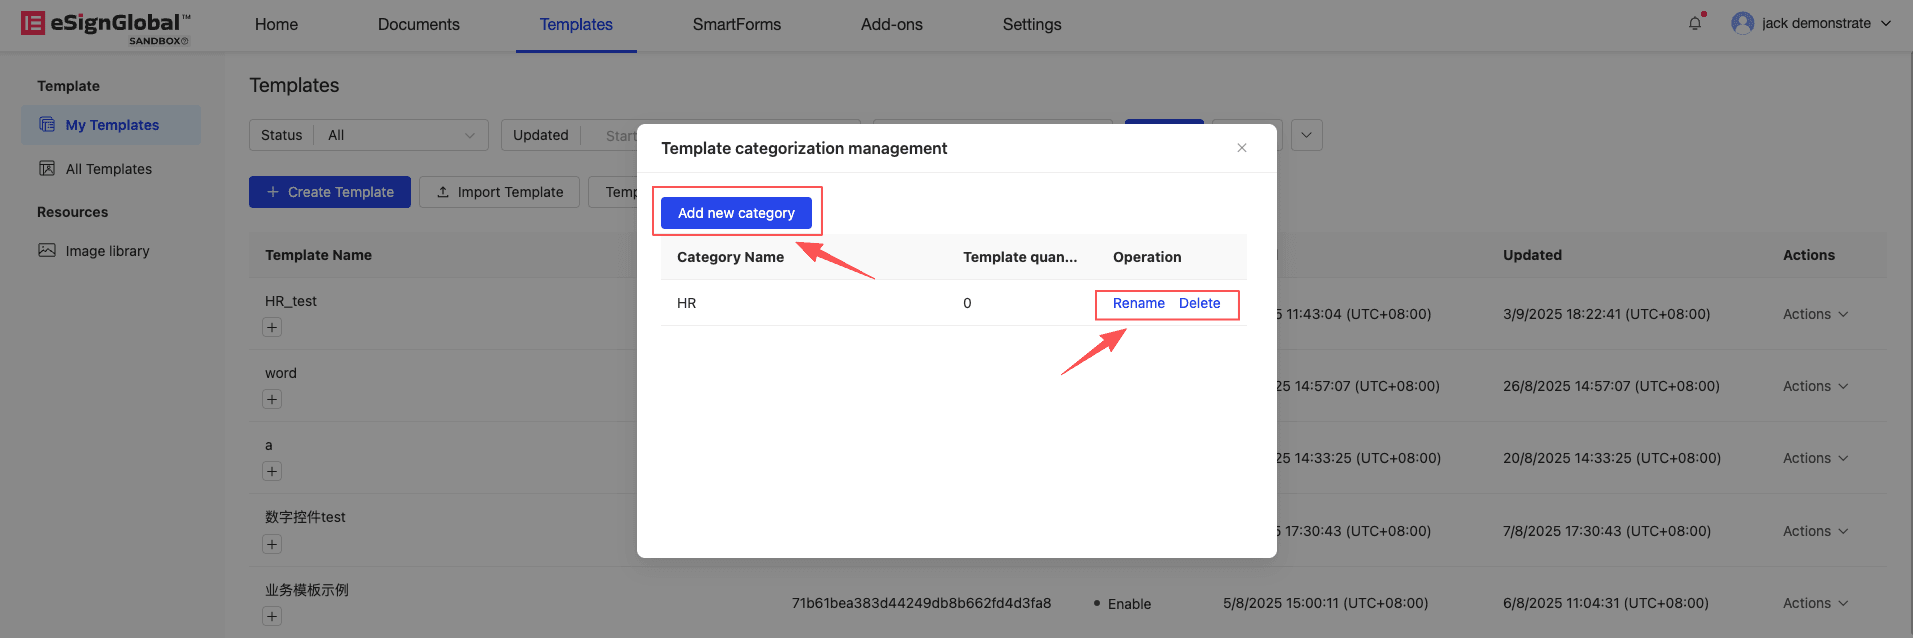Open Actions dropdown for HR_test row
The width and height of the screenshot is (1913, 638).
(x=1814, y=314)
